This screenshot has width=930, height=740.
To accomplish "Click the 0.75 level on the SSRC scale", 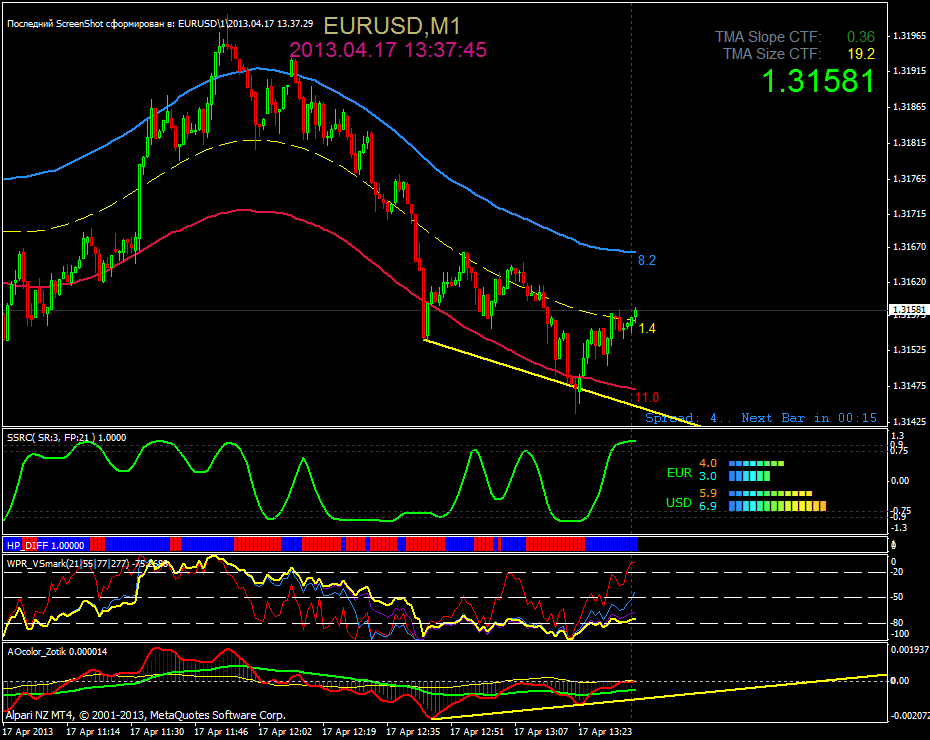I will coord(899,451).
